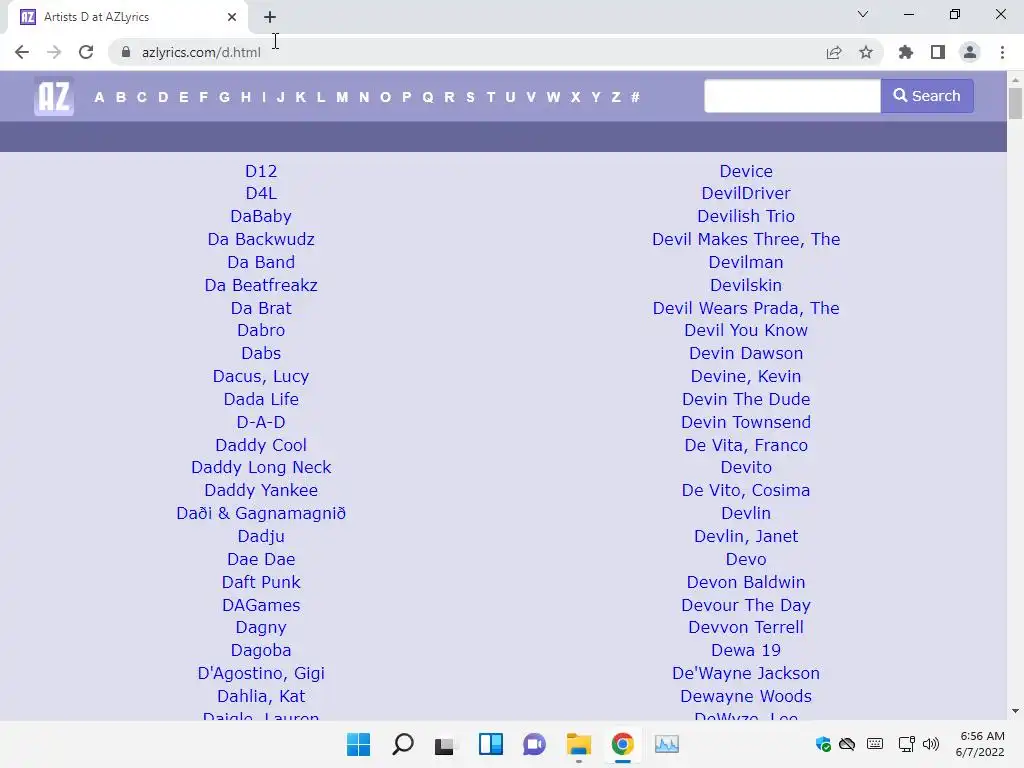Open the Chrome three-dot menu
This screenshot has height=768, width=1024.
tap(1002, 52)
